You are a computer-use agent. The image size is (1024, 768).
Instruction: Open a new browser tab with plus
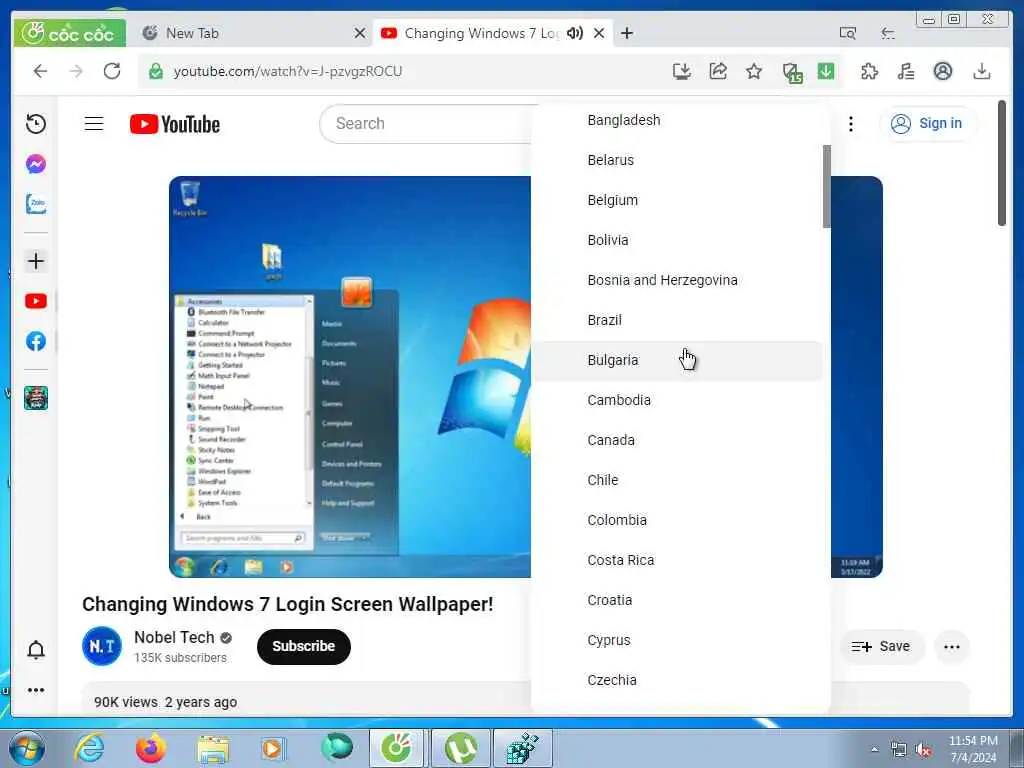[627, 33]
